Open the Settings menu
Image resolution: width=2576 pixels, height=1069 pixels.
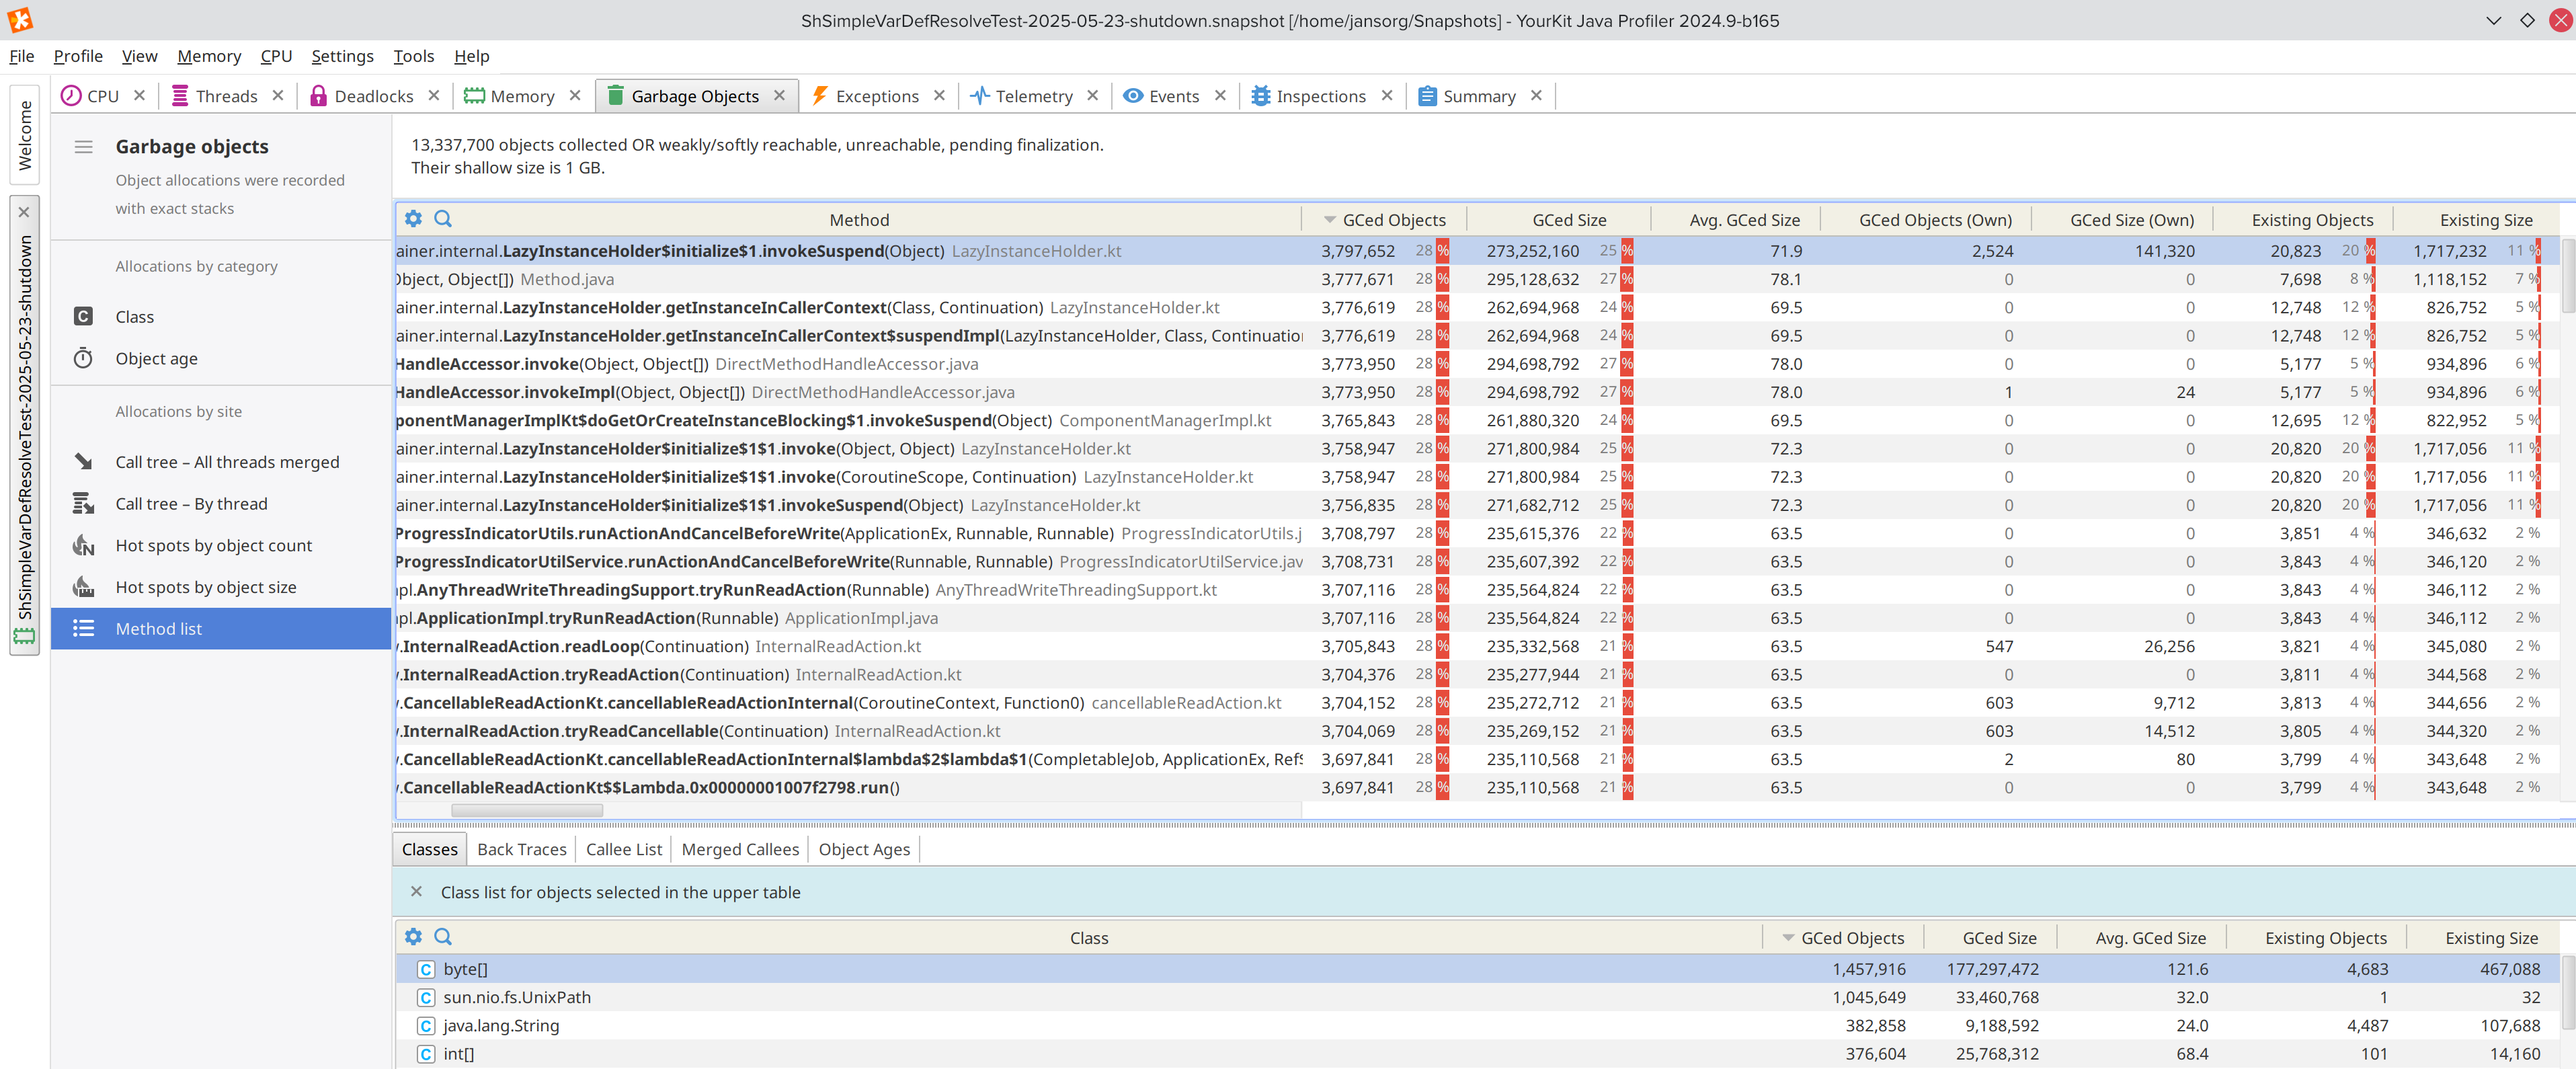tap(342, 56)
